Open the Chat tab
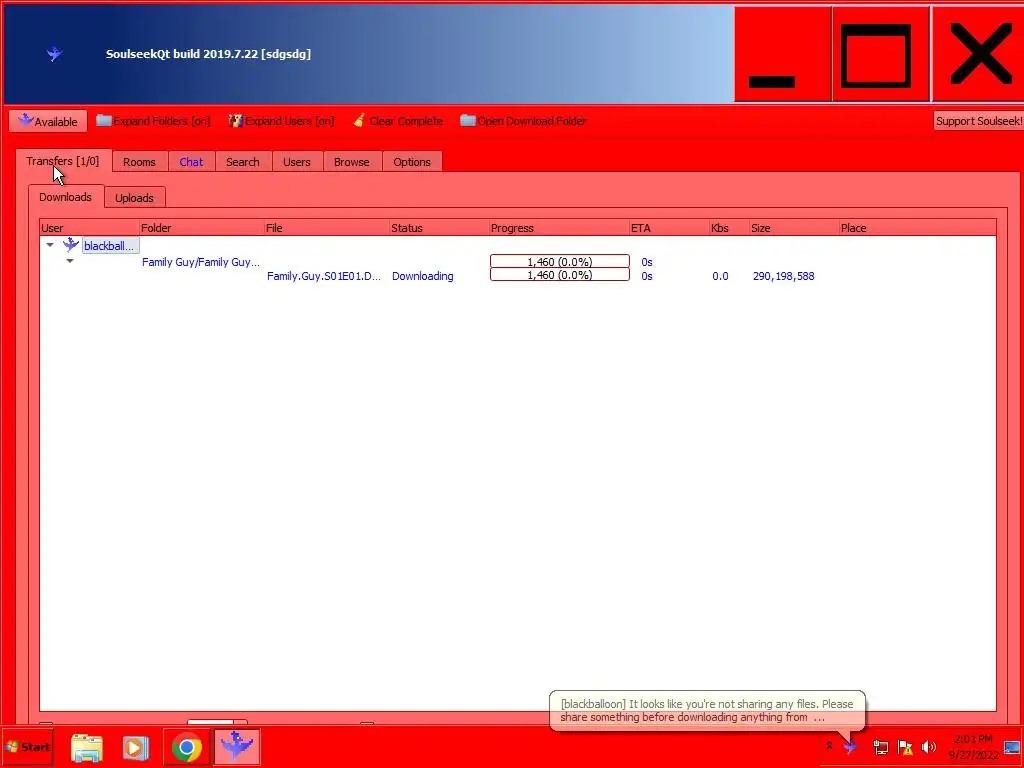Image resolution: width=1024 pixels, height=768 pixels. (x=191, y=162)
